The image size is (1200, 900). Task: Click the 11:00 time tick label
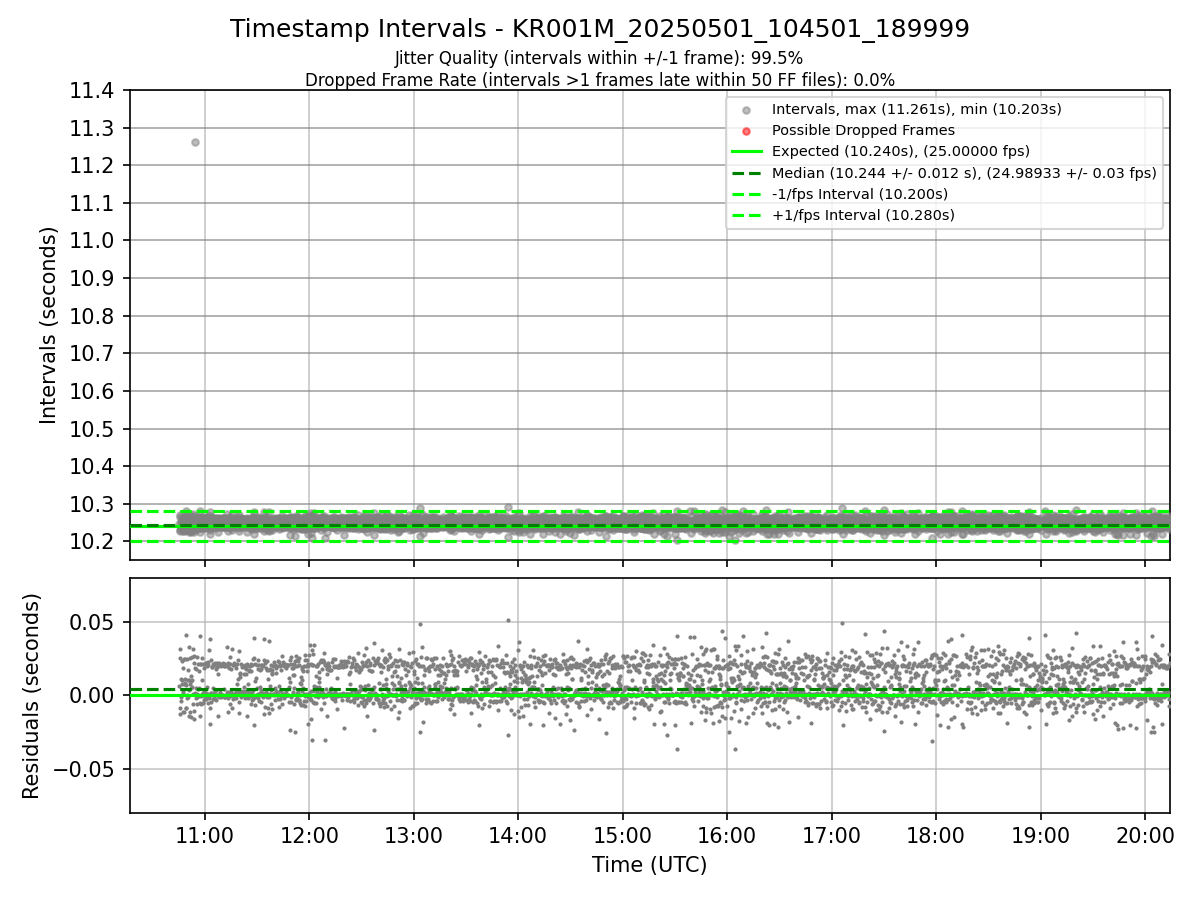205,835
